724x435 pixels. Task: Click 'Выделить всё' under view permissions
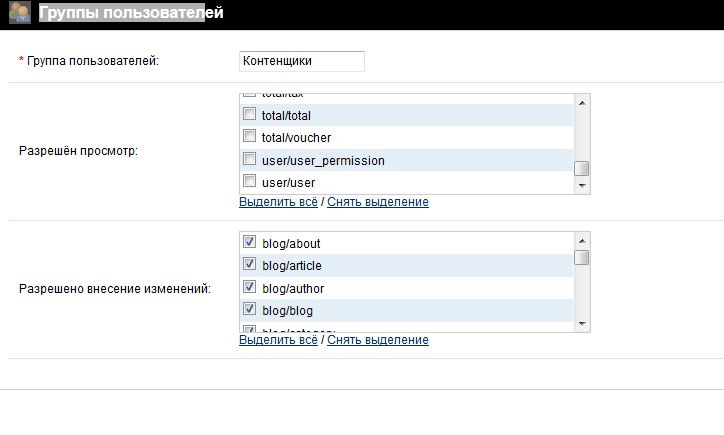[x=278, y=202]
